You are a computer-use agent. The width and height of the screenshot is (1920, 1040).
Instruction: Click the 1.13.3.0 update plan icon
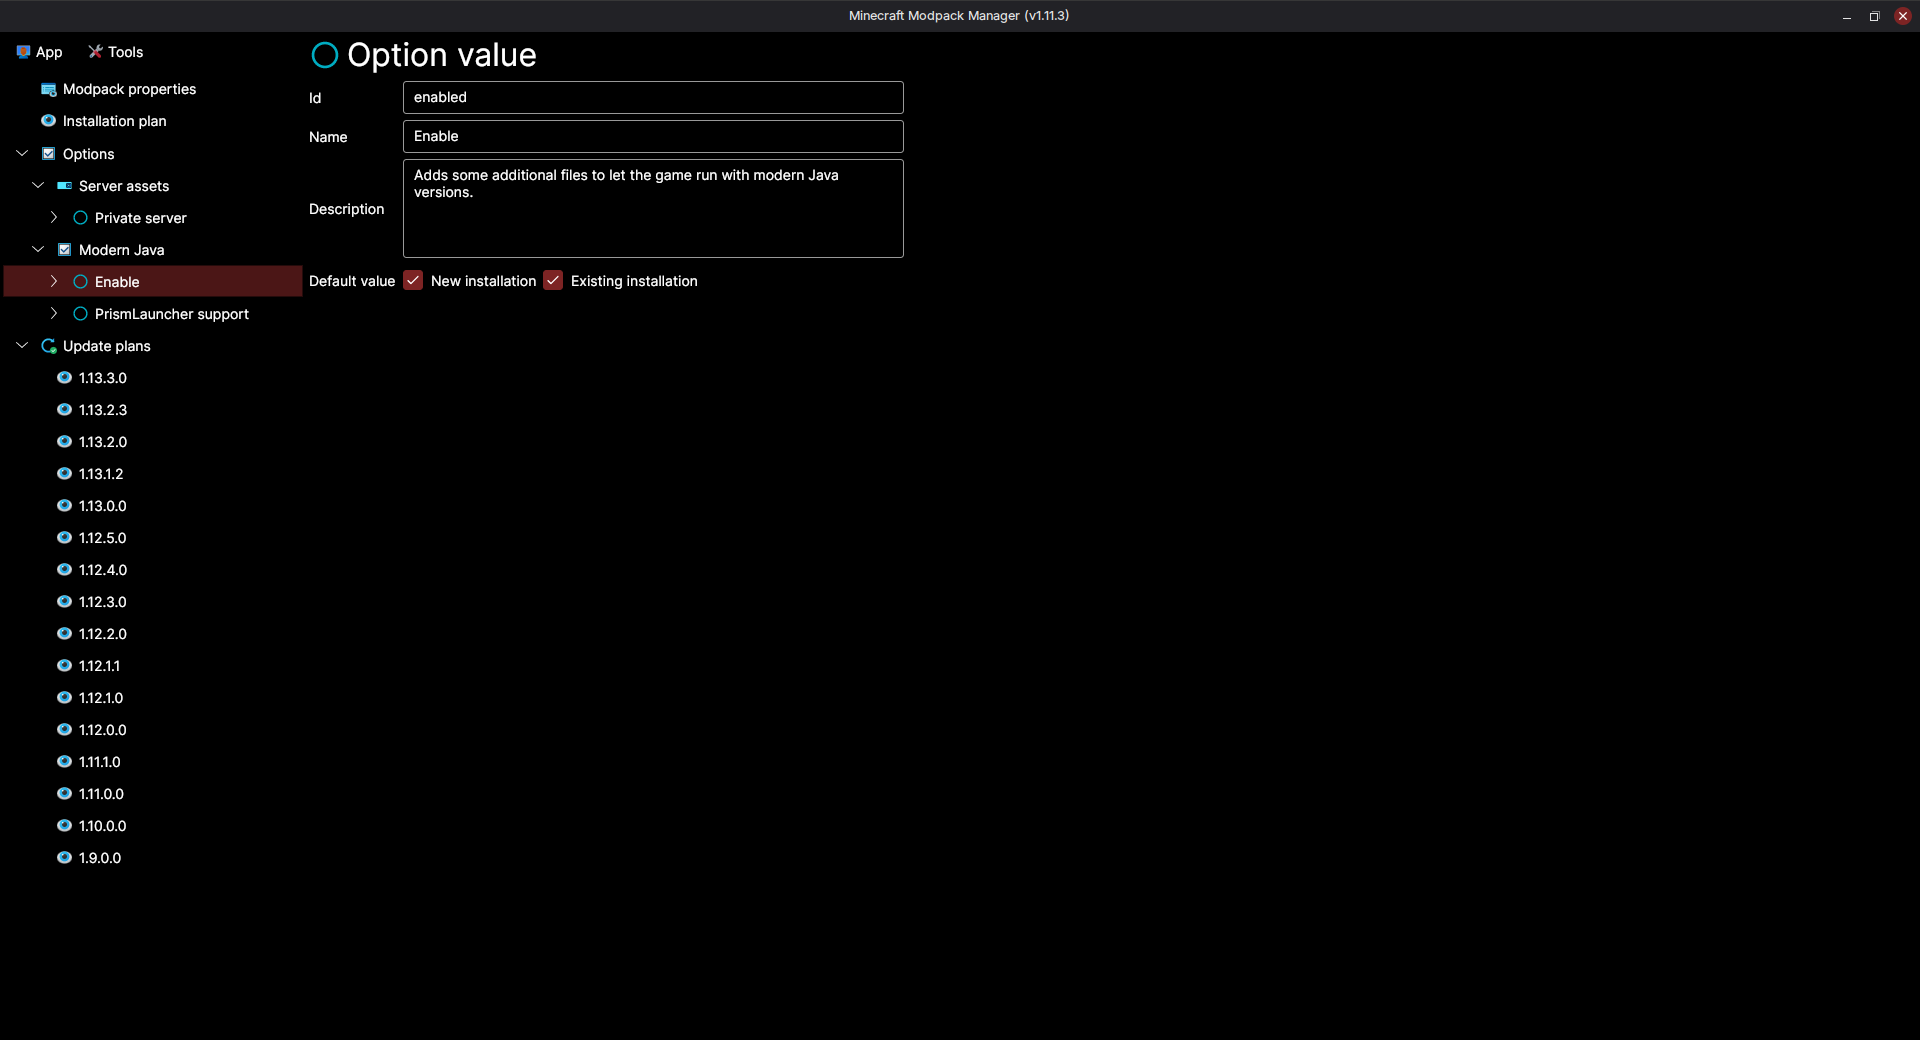(64, 378)
